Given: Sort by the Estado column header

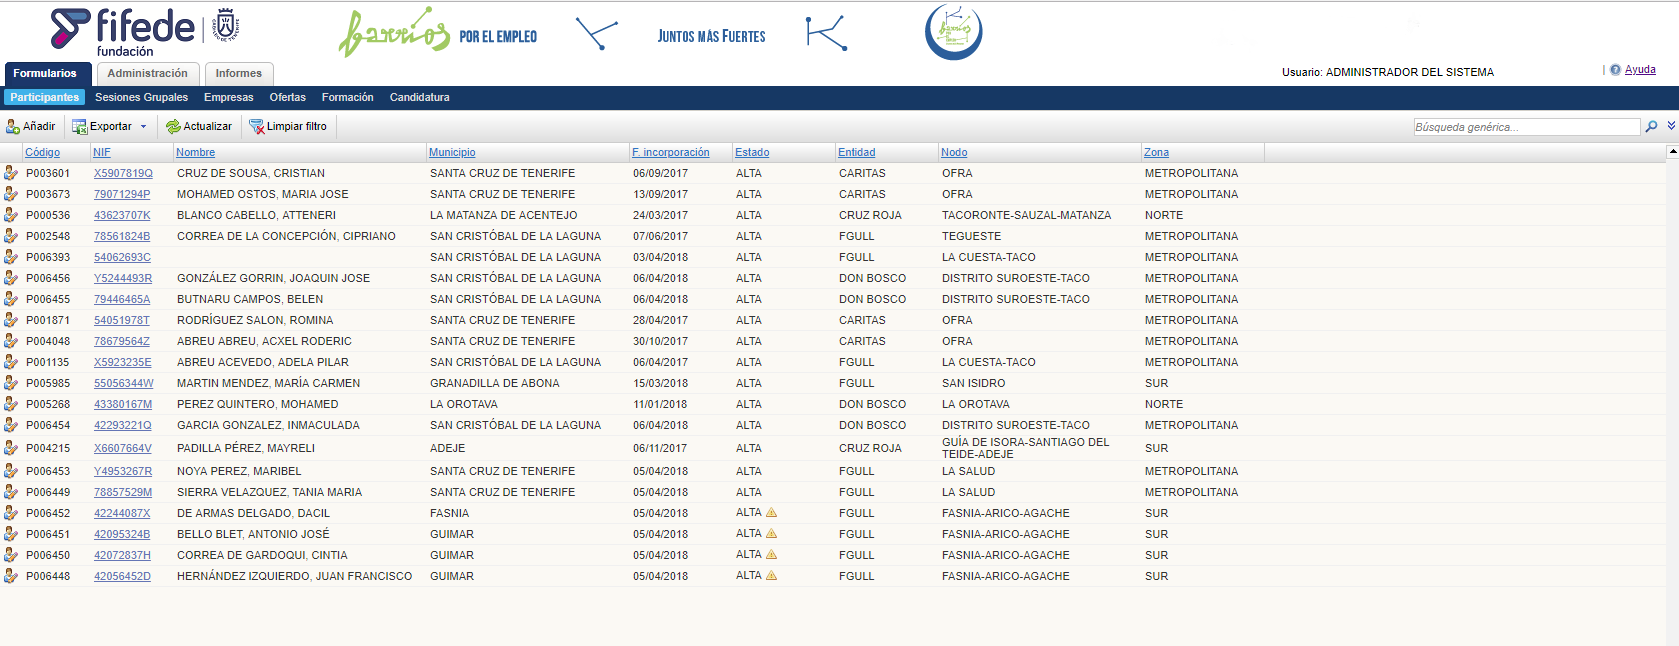Looking at the screenshot, I should [x=752, y=152].
